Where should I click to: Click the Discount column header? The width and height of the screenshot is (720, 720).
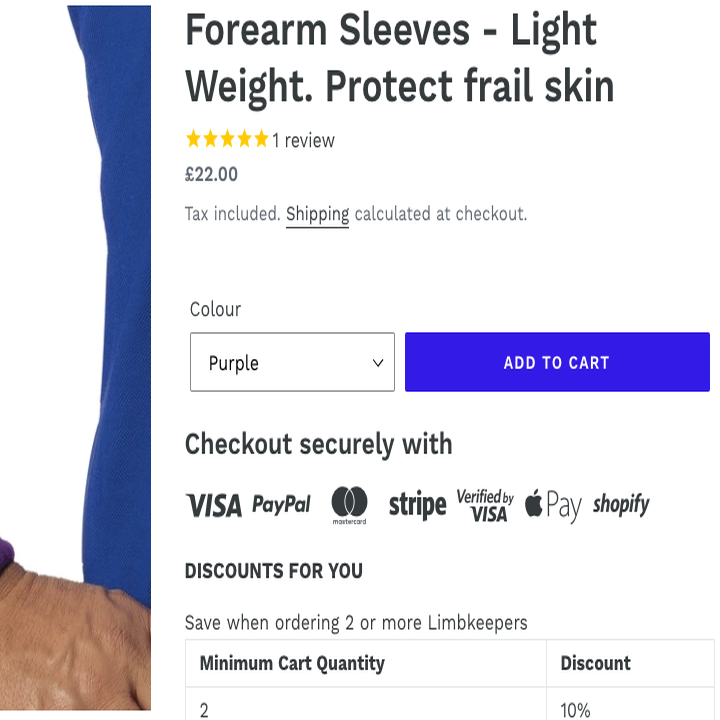coord(596,663)
